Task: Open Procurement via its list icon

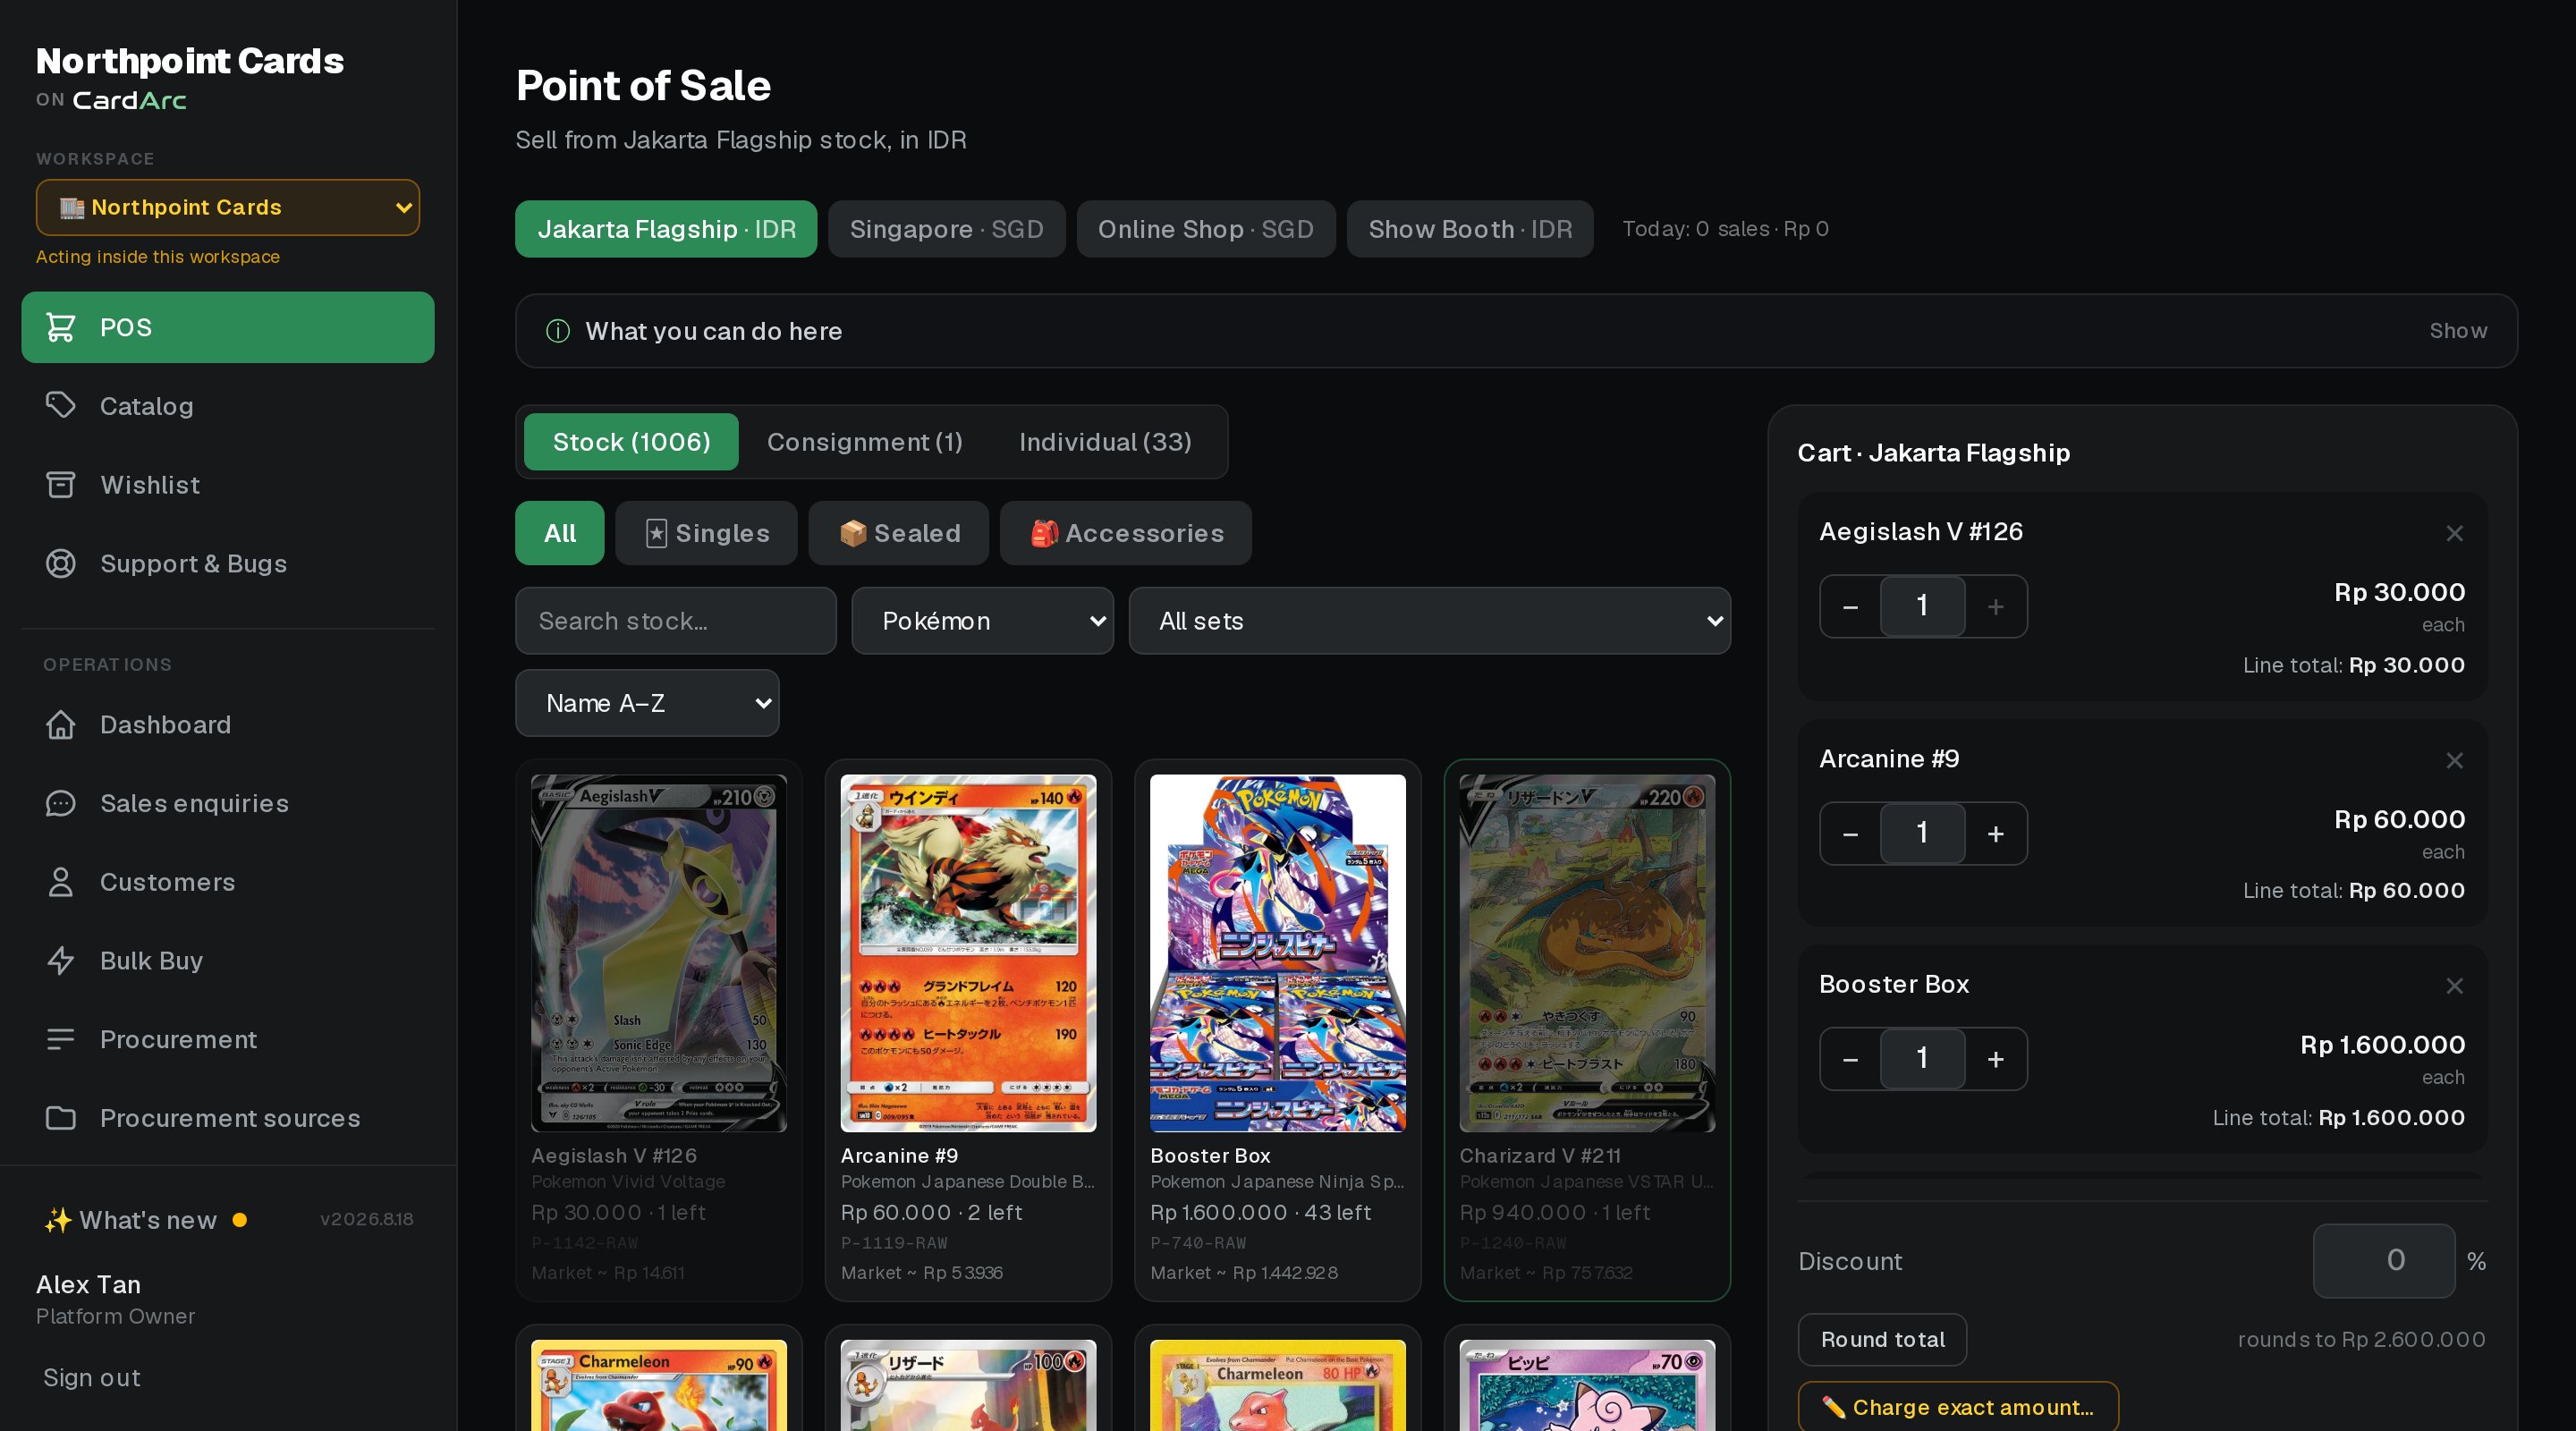Action: pyautogui.click(x=61, y=1039)
